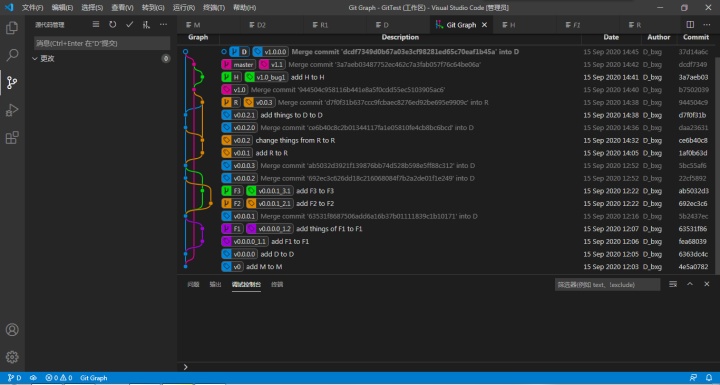720x385 pixels.
Task: Click the v1.0.0.0 tag label
Action: point(270,52)
